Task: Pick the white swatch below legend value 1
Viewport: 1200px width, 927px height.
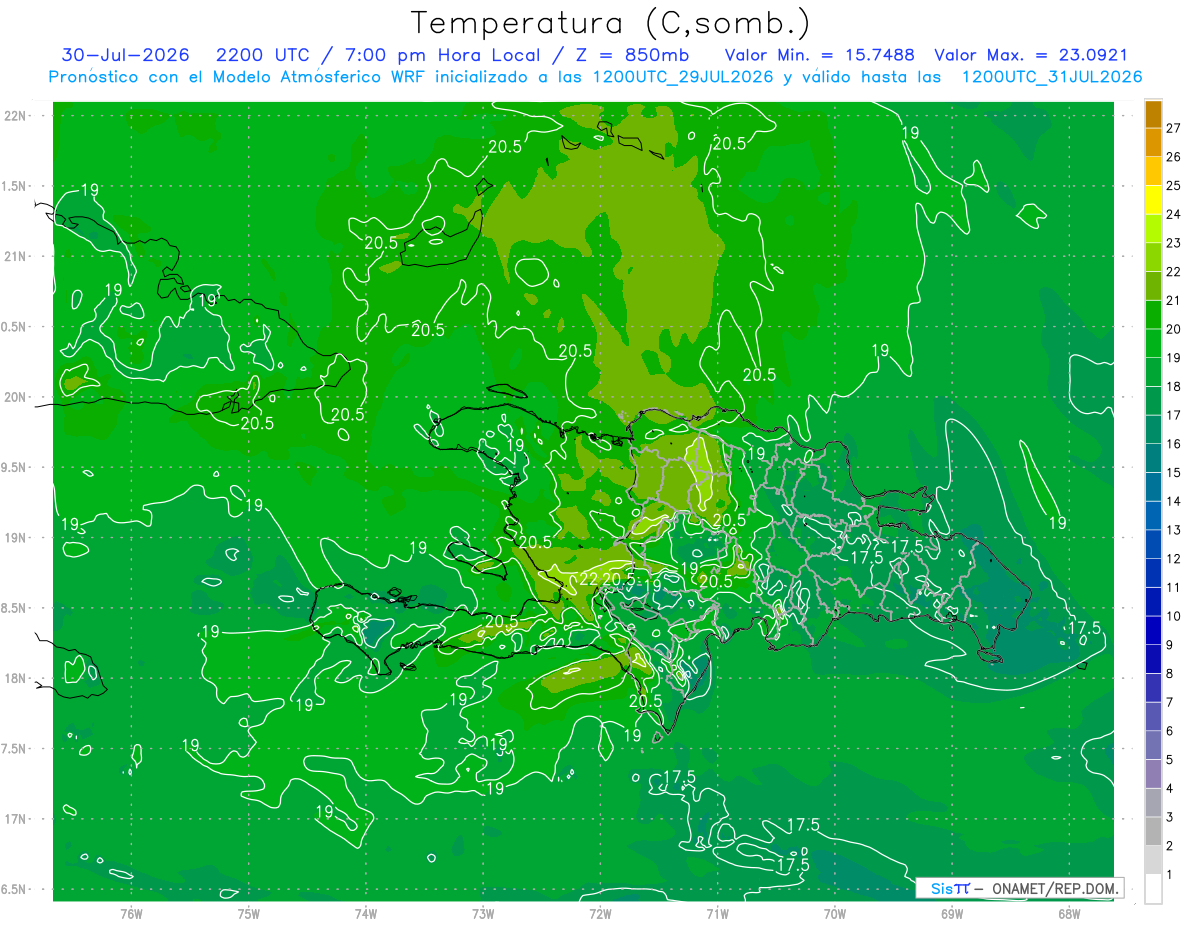Action: (x=1153, y=888)
